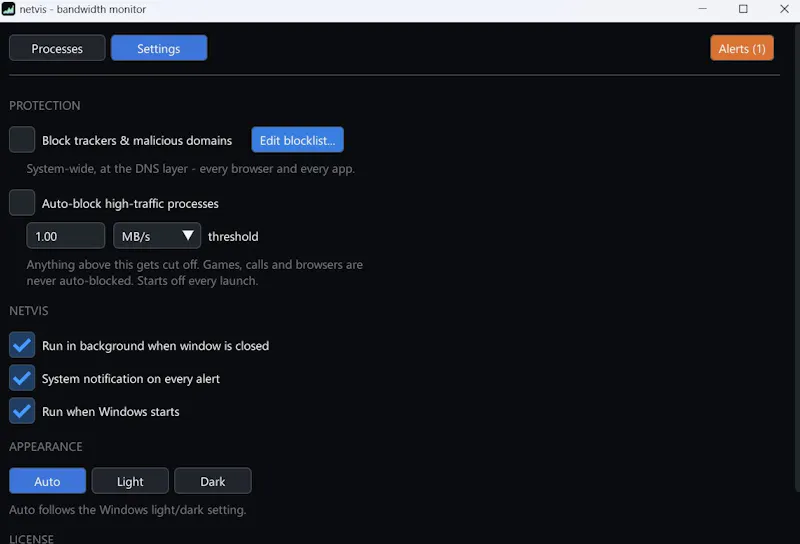Choose the Auto appearance option
This screenshot has width=800, height=544.
tap(47, 481)
